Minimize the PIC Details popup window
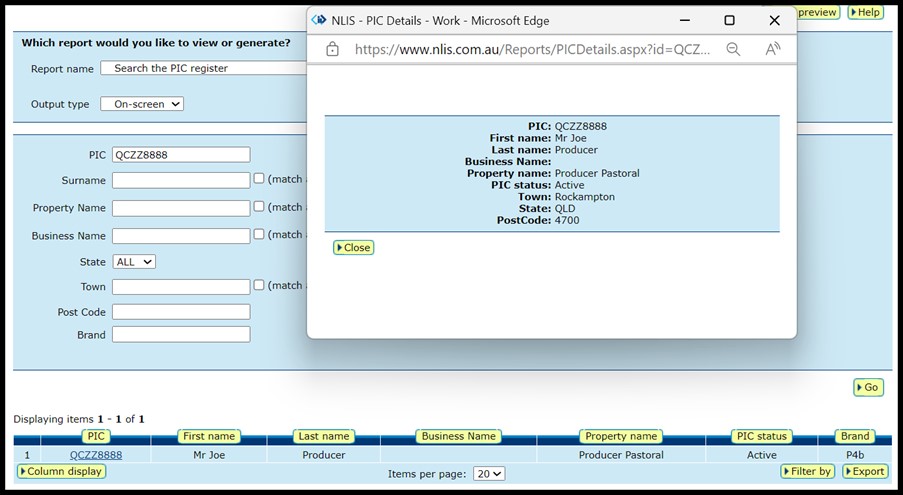903x495 pixels. click(685, 20)
